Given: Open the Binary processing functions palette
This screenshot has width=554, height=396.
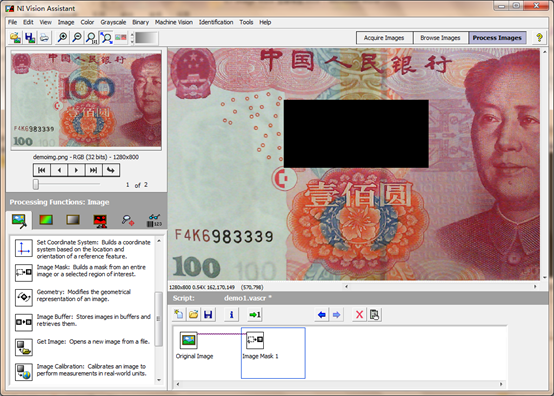Looking at the screenshot, I should point(100,220).
